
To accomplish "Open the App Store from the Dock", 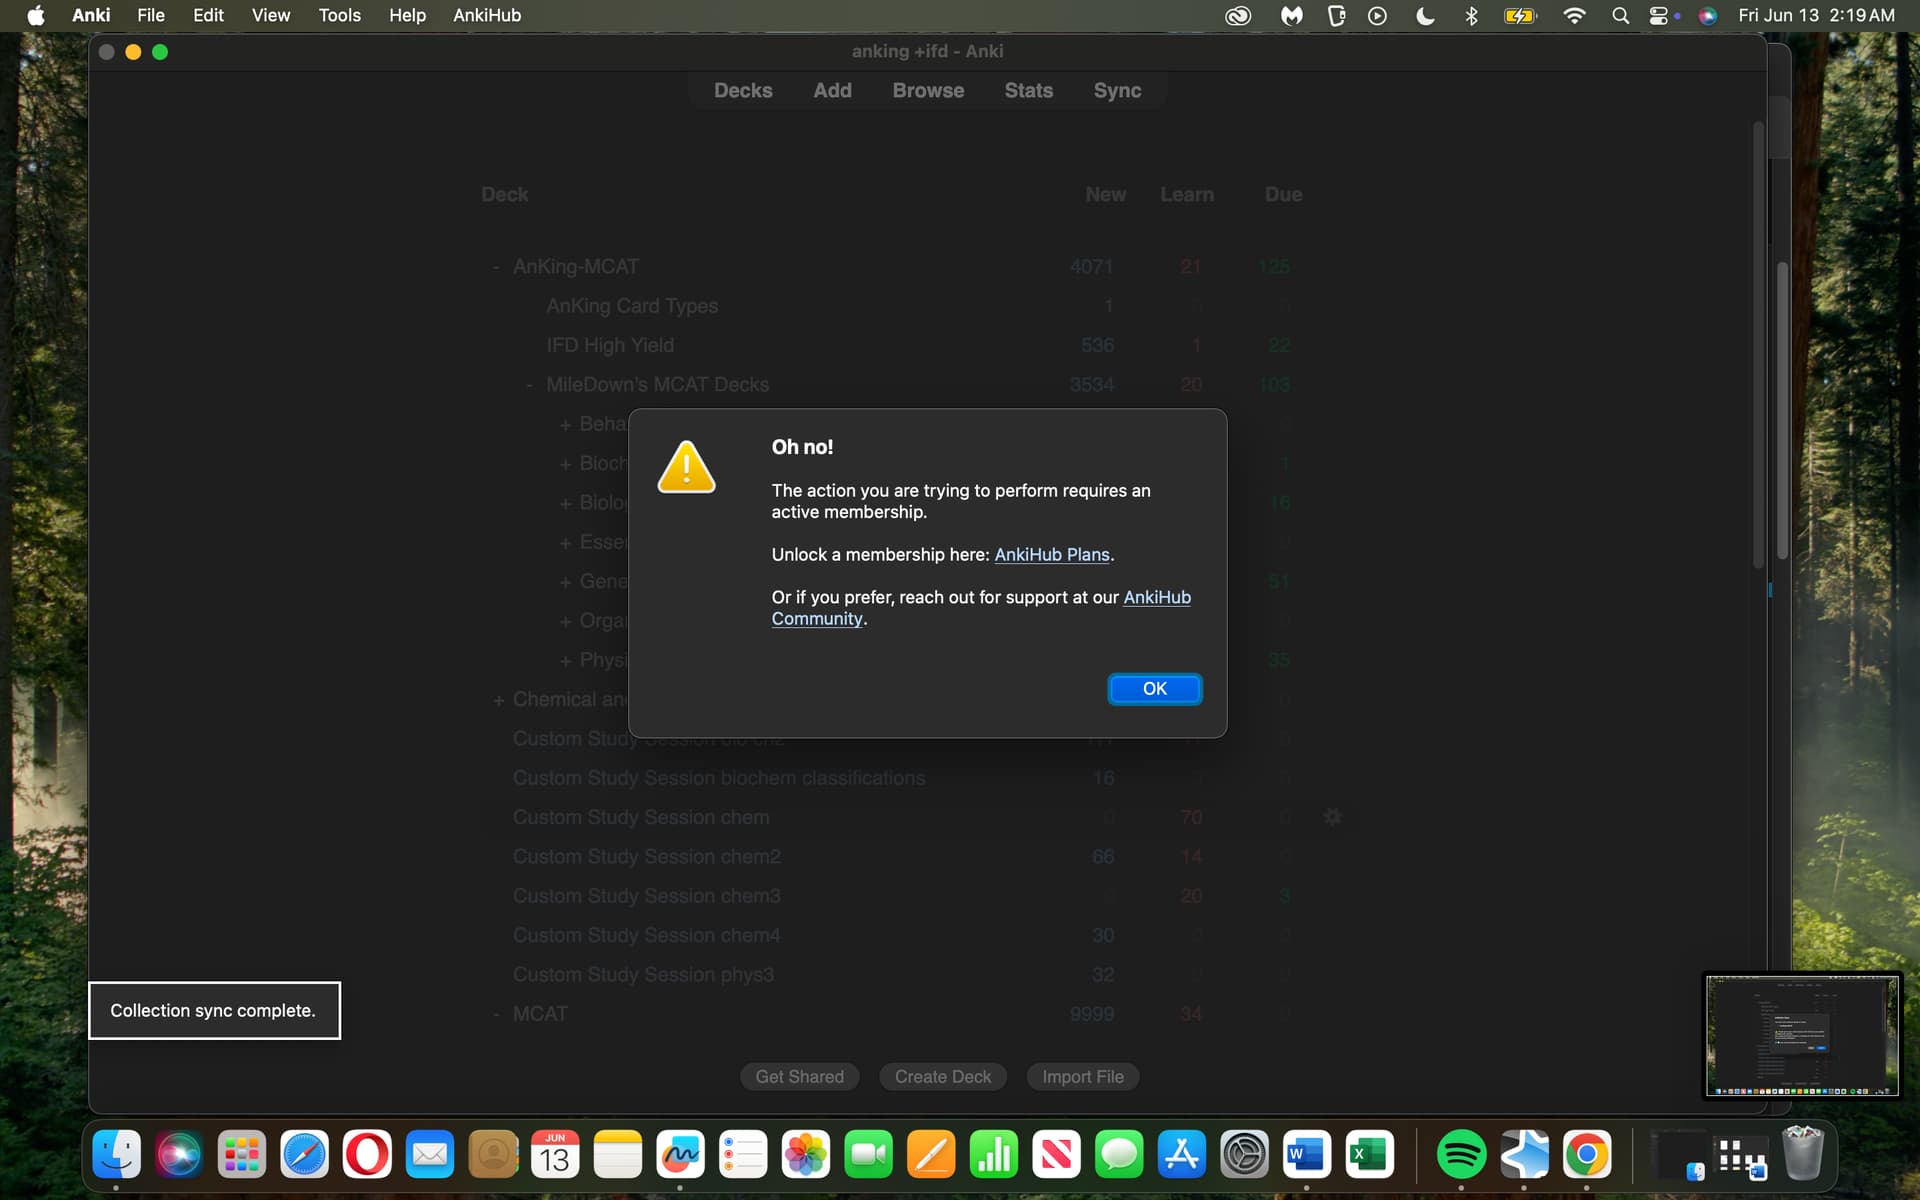I will tap(1181, 1154).
